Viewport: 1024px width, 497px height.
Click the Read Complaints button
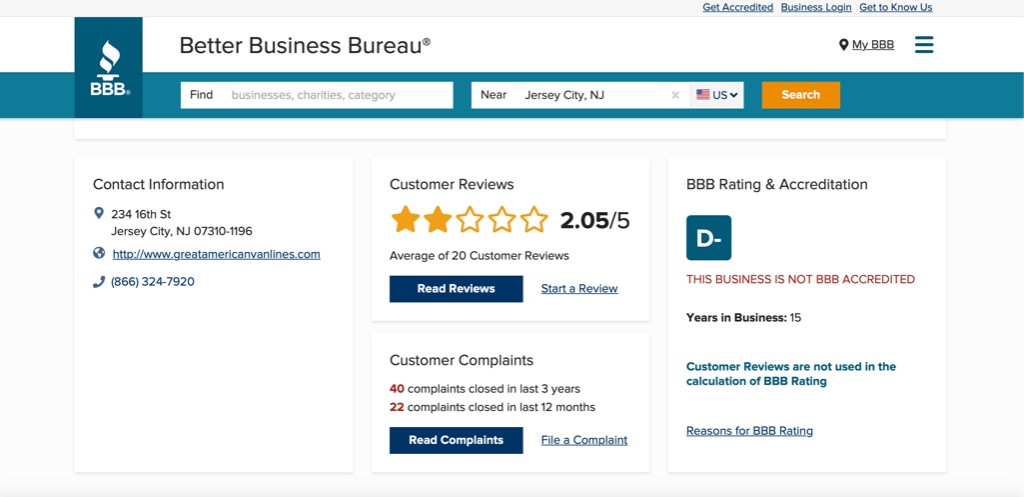456,440
